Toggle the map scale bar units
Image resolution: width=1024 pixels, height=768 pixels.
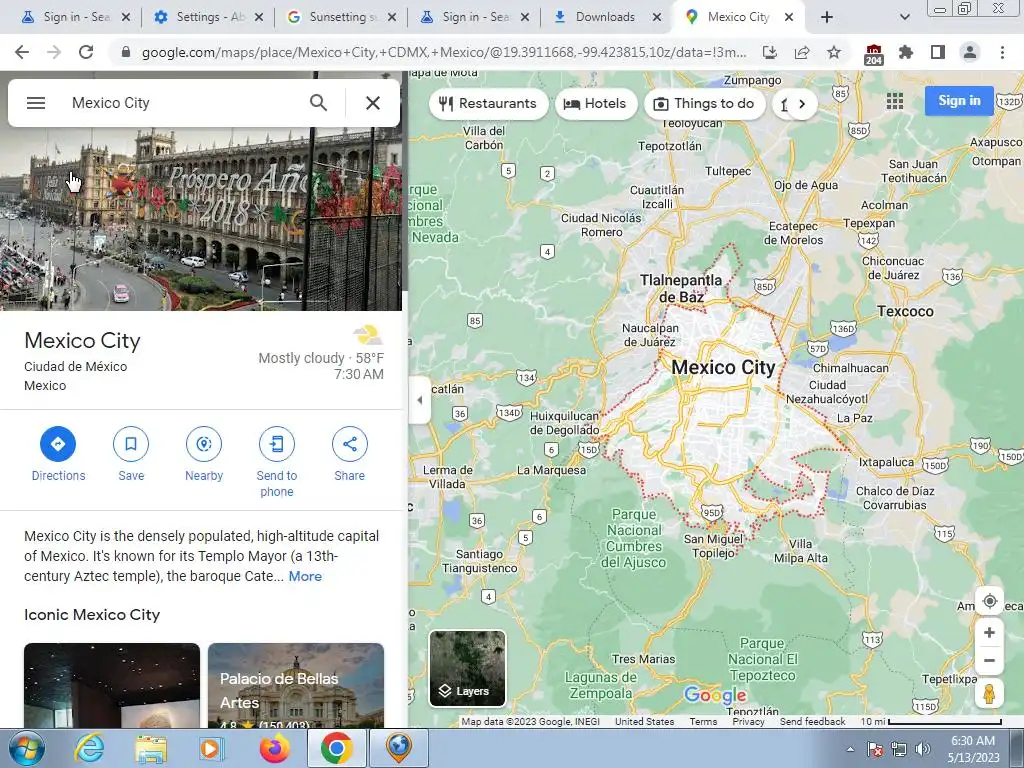pyautogui.click(x=931, y=722)
